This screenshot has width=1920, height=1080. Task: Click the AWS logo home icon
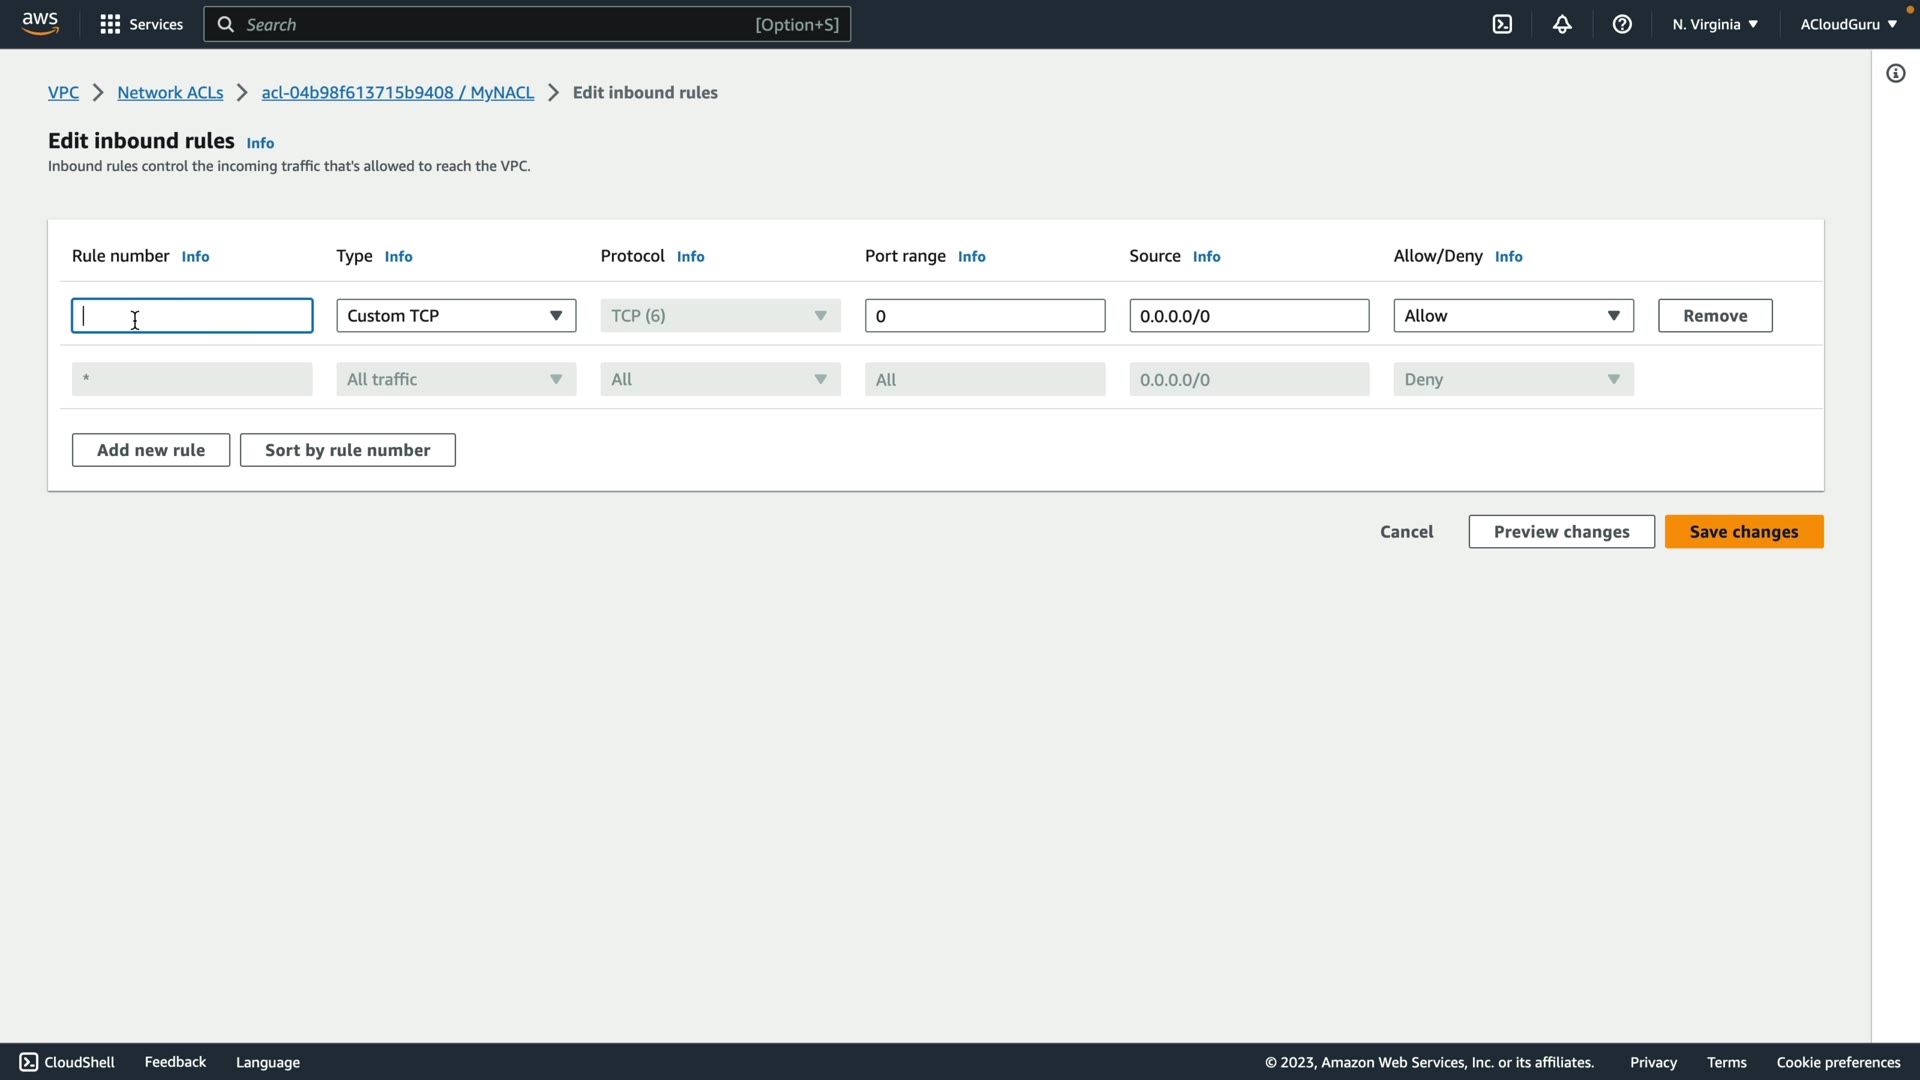tap(40, 23)
